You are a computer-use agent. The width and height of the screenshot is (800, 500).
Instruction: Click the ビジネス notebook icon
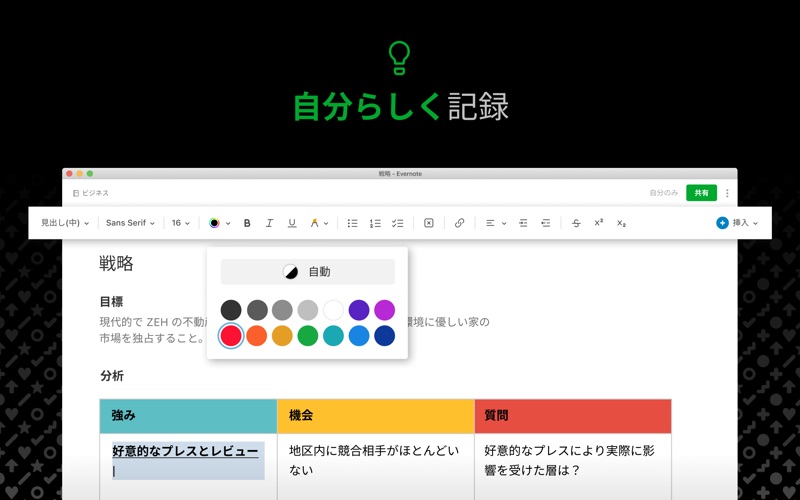(76, 193)
